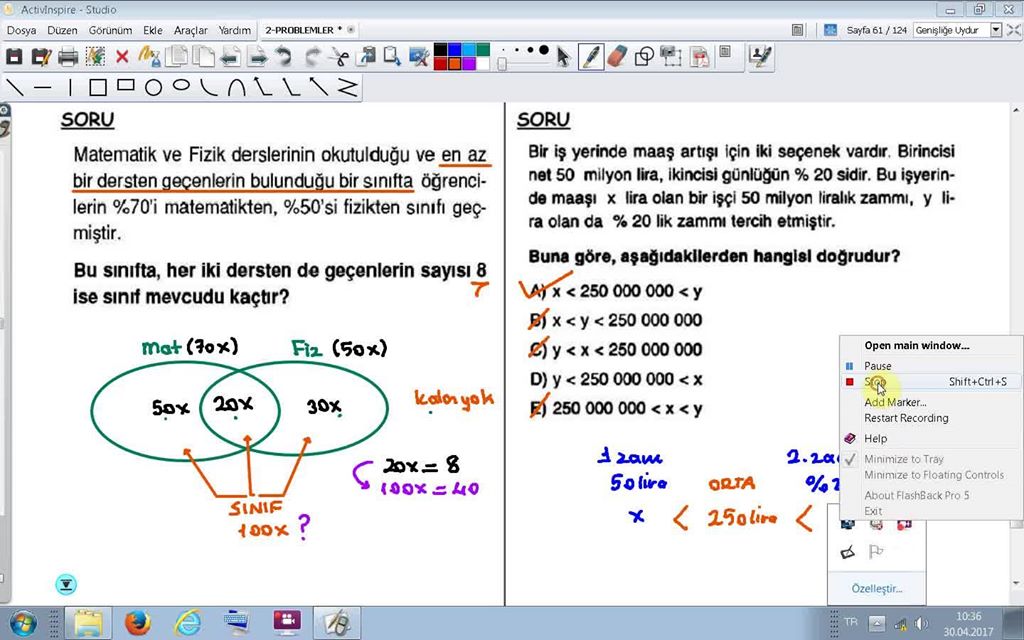1024x640 pixels.
Task: Go to the previous page with the left arrow
Action: point(229,57)
